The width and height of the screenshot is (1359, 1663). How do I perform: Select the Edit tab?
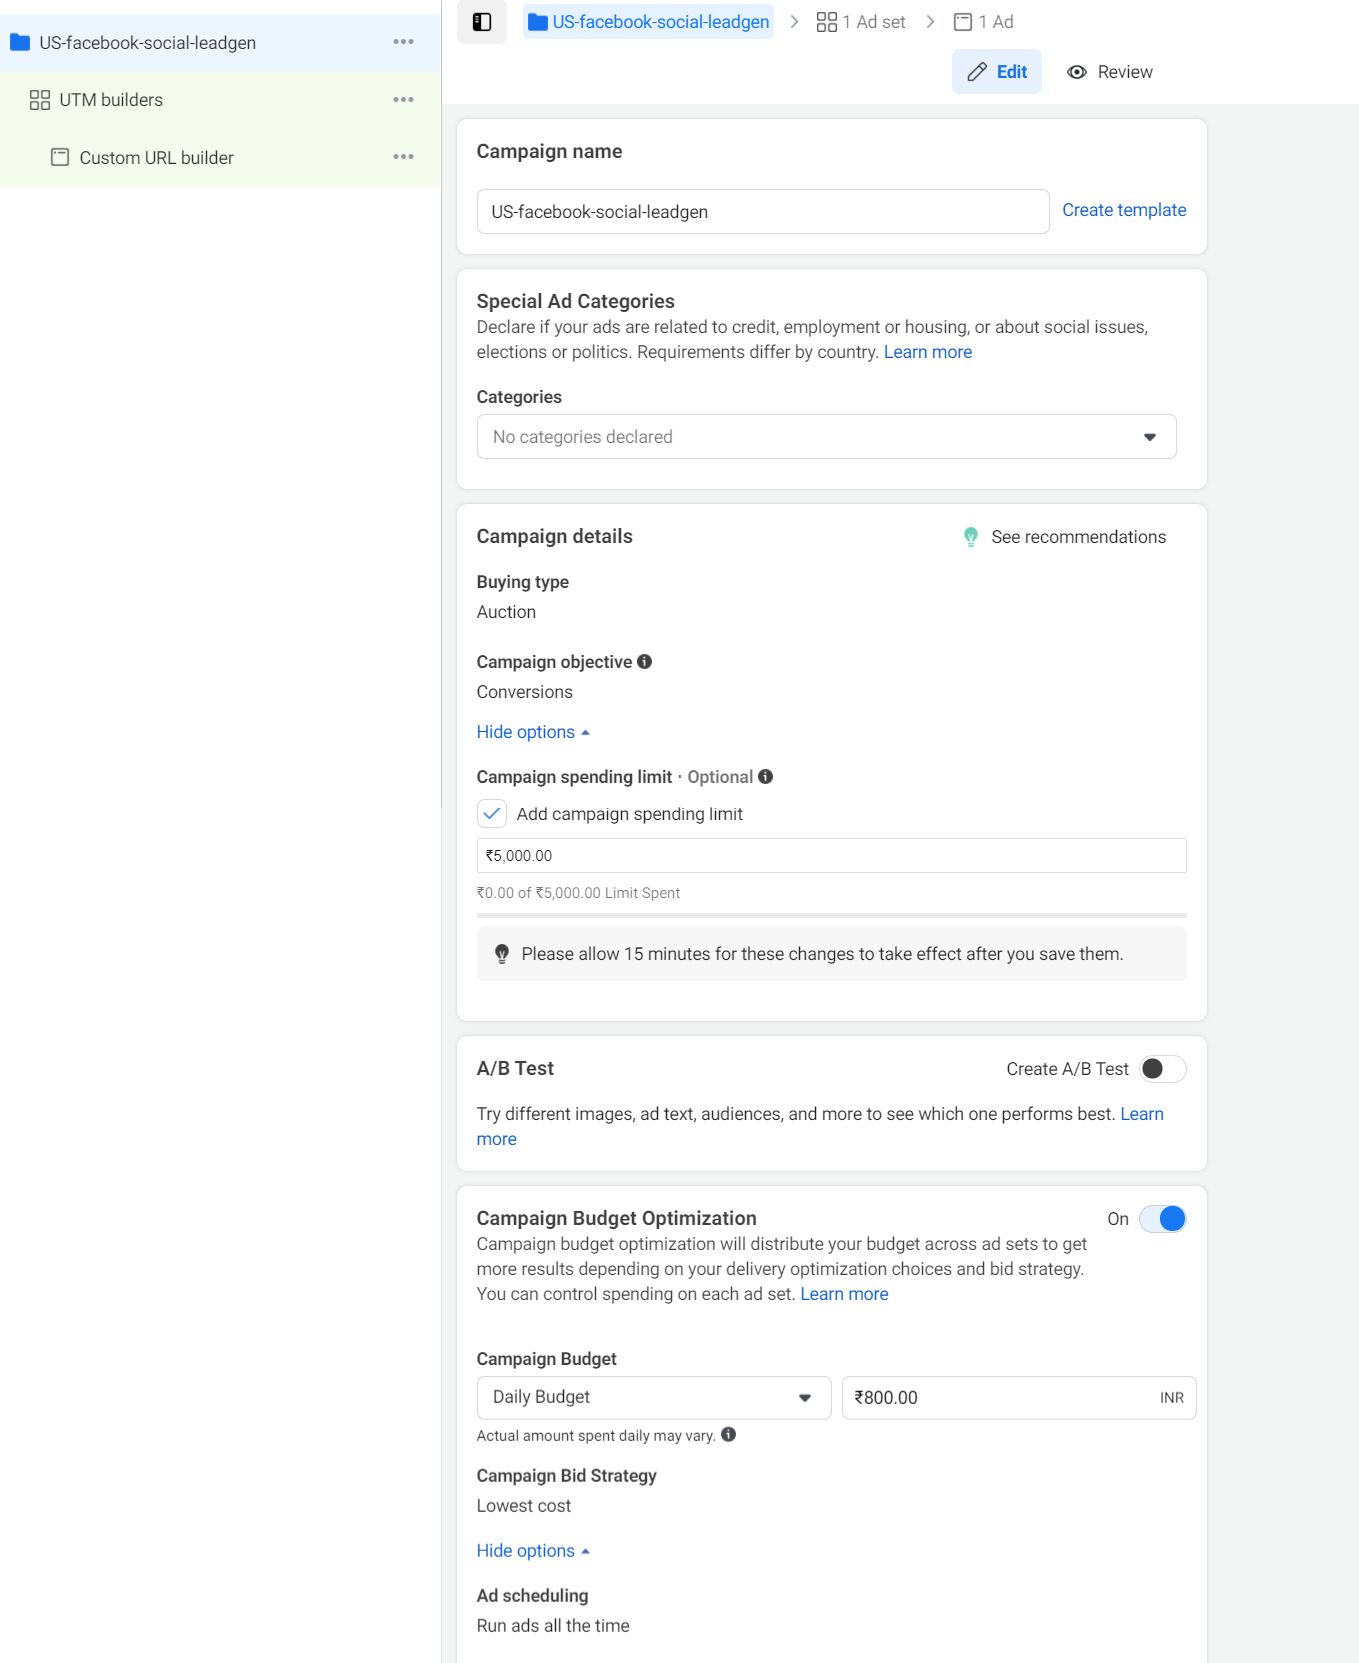click(x=997, y=72)
